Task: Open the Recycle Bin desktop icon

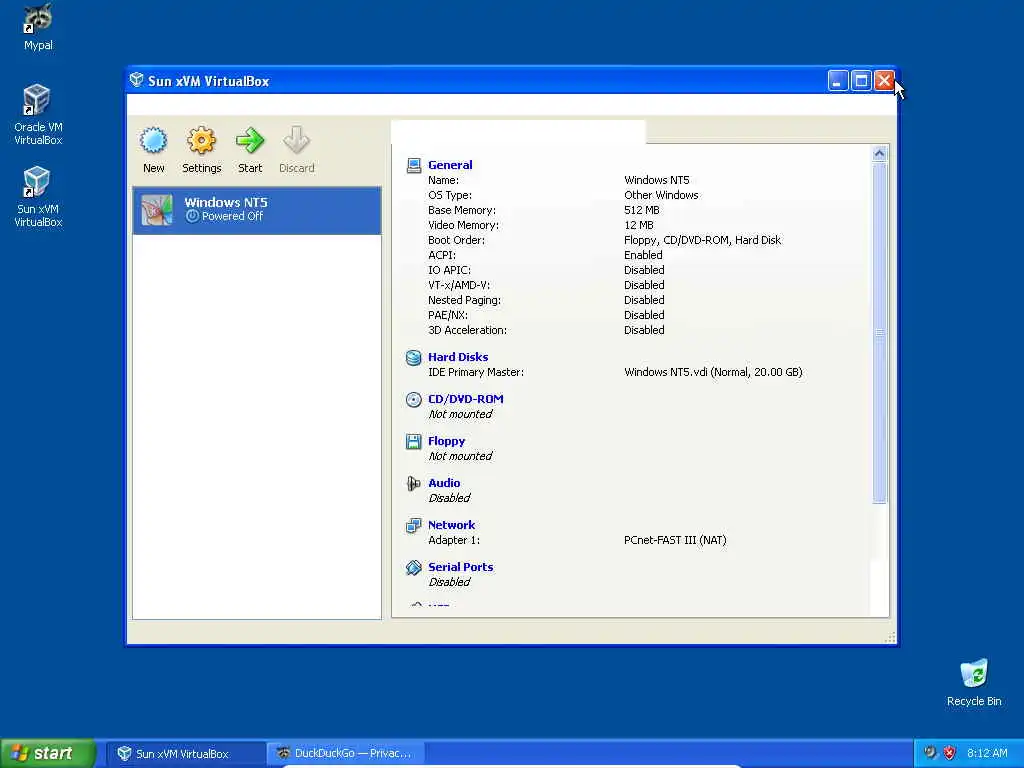Action: click(x=974, y=674)
